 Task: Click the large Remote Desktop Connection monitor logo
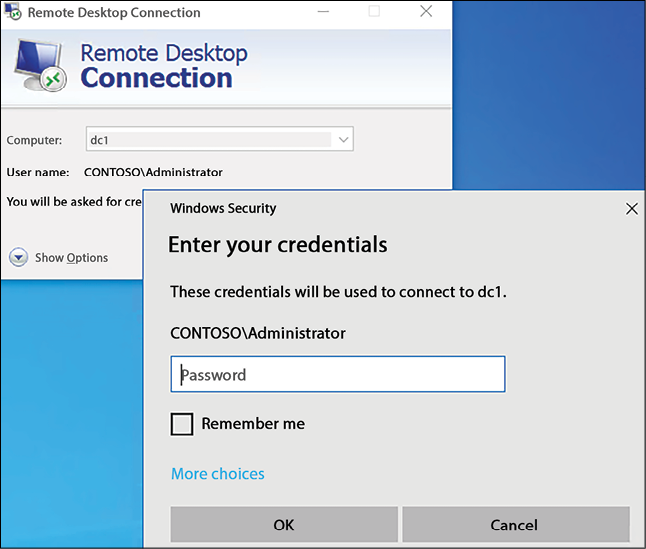coord(40,65)
